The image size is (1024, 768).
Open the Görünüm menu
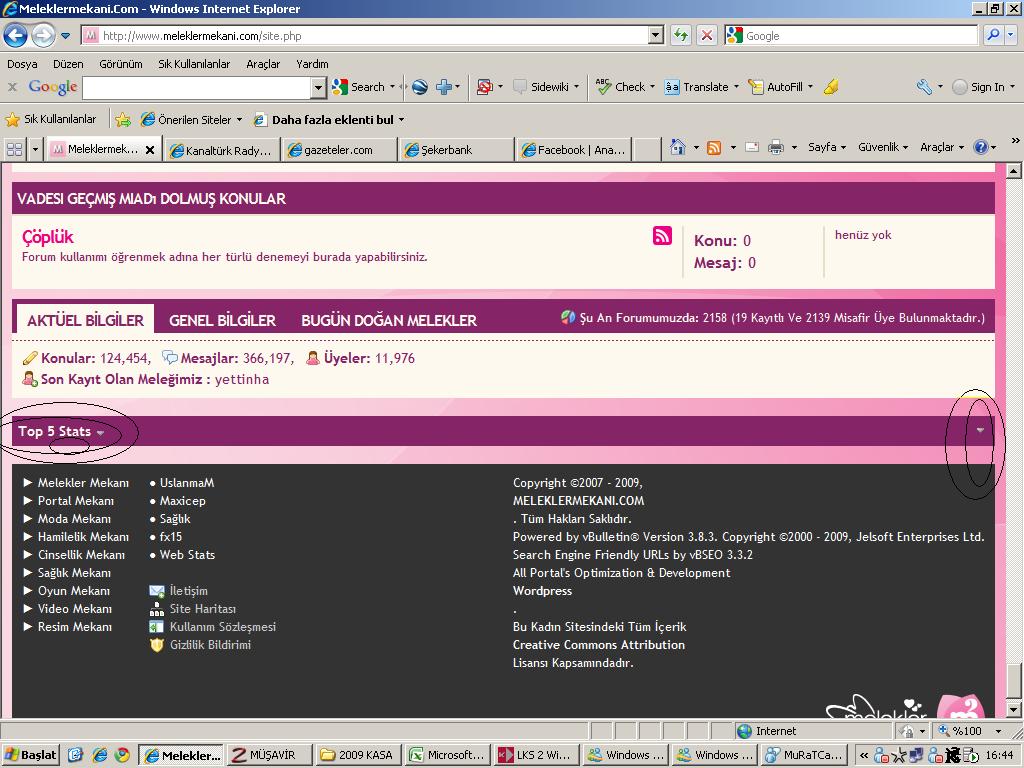[120, 64]
